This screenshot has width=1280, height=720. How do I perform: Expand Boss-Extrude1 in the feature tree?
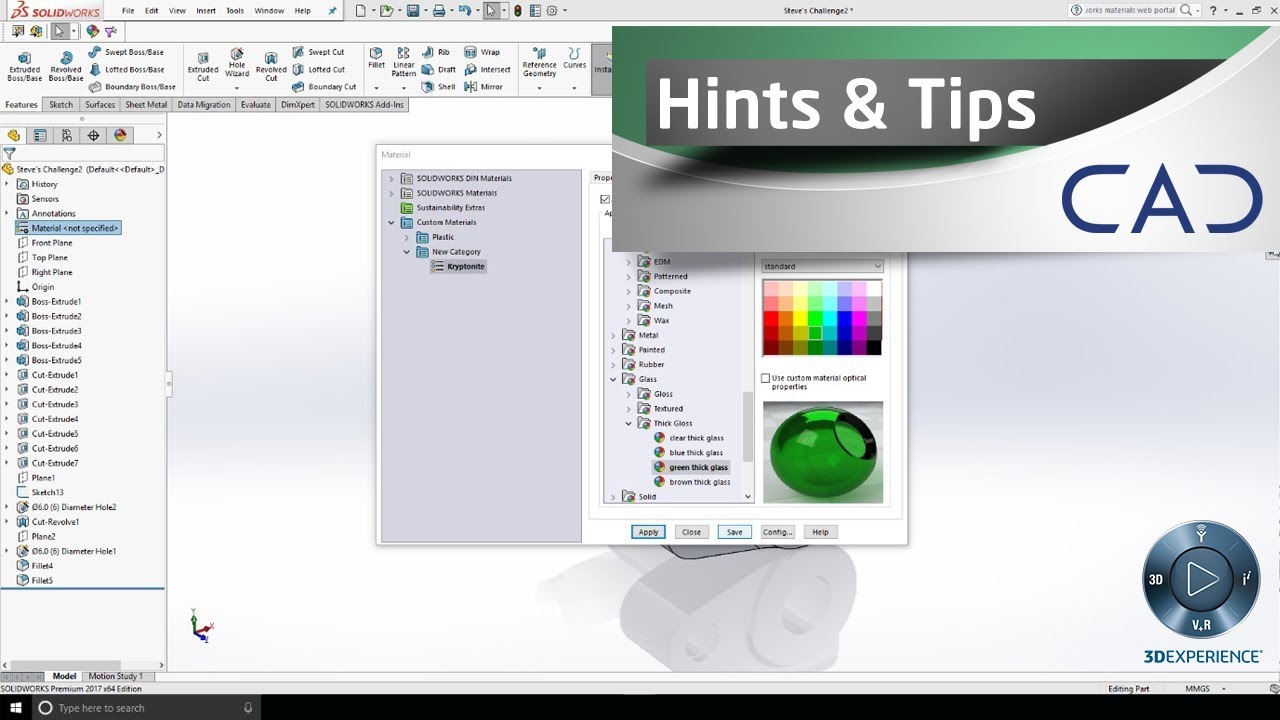click(7, 301)
